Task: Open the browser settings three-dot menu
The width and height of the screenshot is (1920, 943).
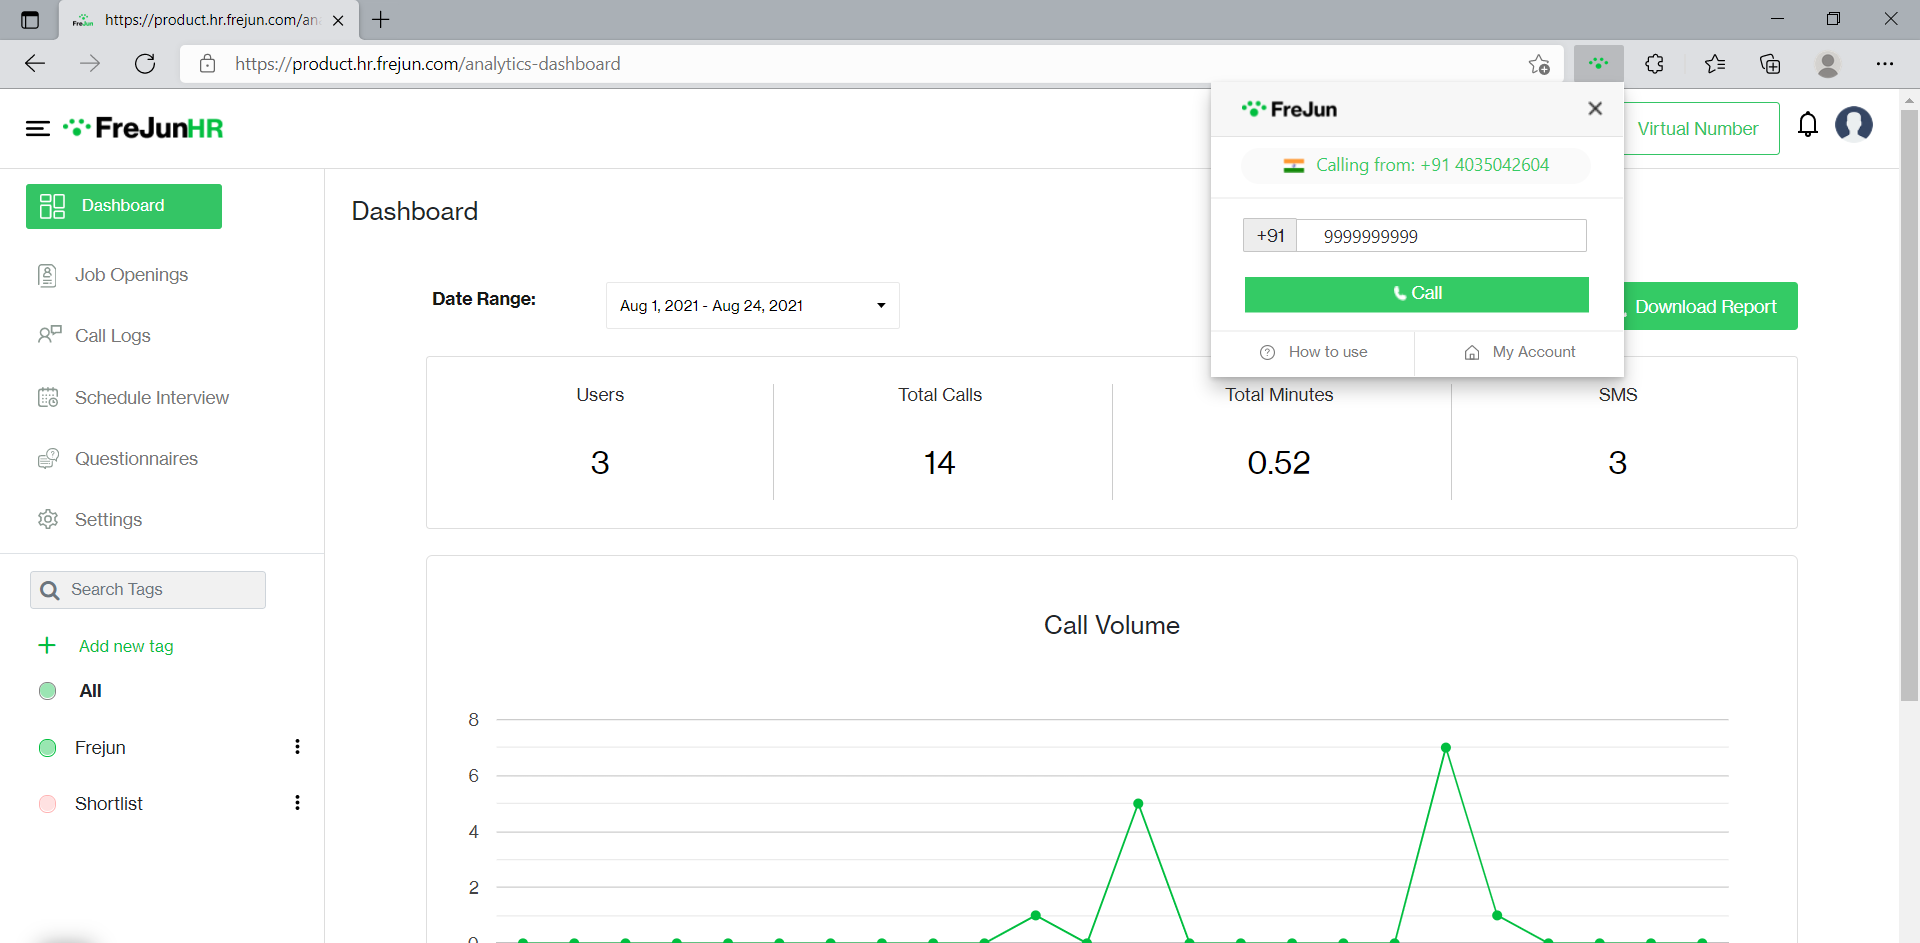Action: tap(1887, 63)
